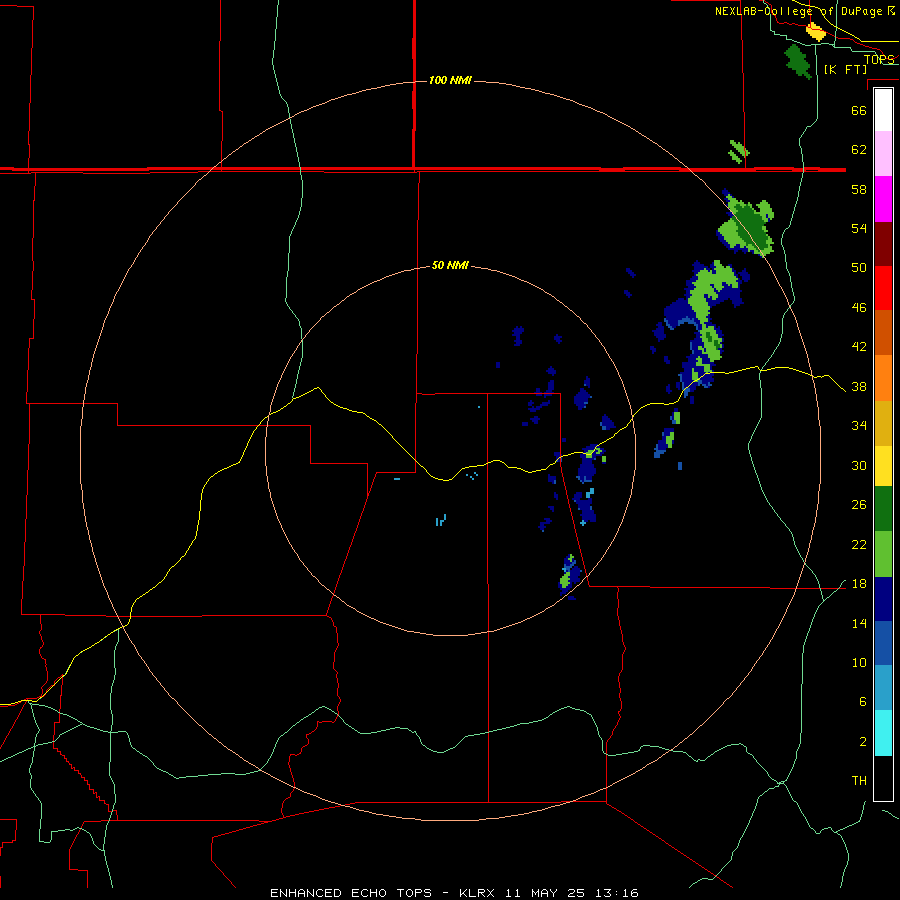900x900 pixels.
Task: Click the '22' legend value
Action: (859, 544)
